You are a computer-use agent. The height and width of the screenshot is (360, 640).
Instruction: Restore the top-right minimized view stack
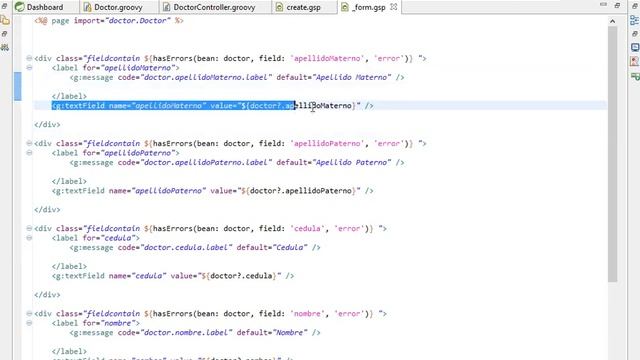pos(635,6)
